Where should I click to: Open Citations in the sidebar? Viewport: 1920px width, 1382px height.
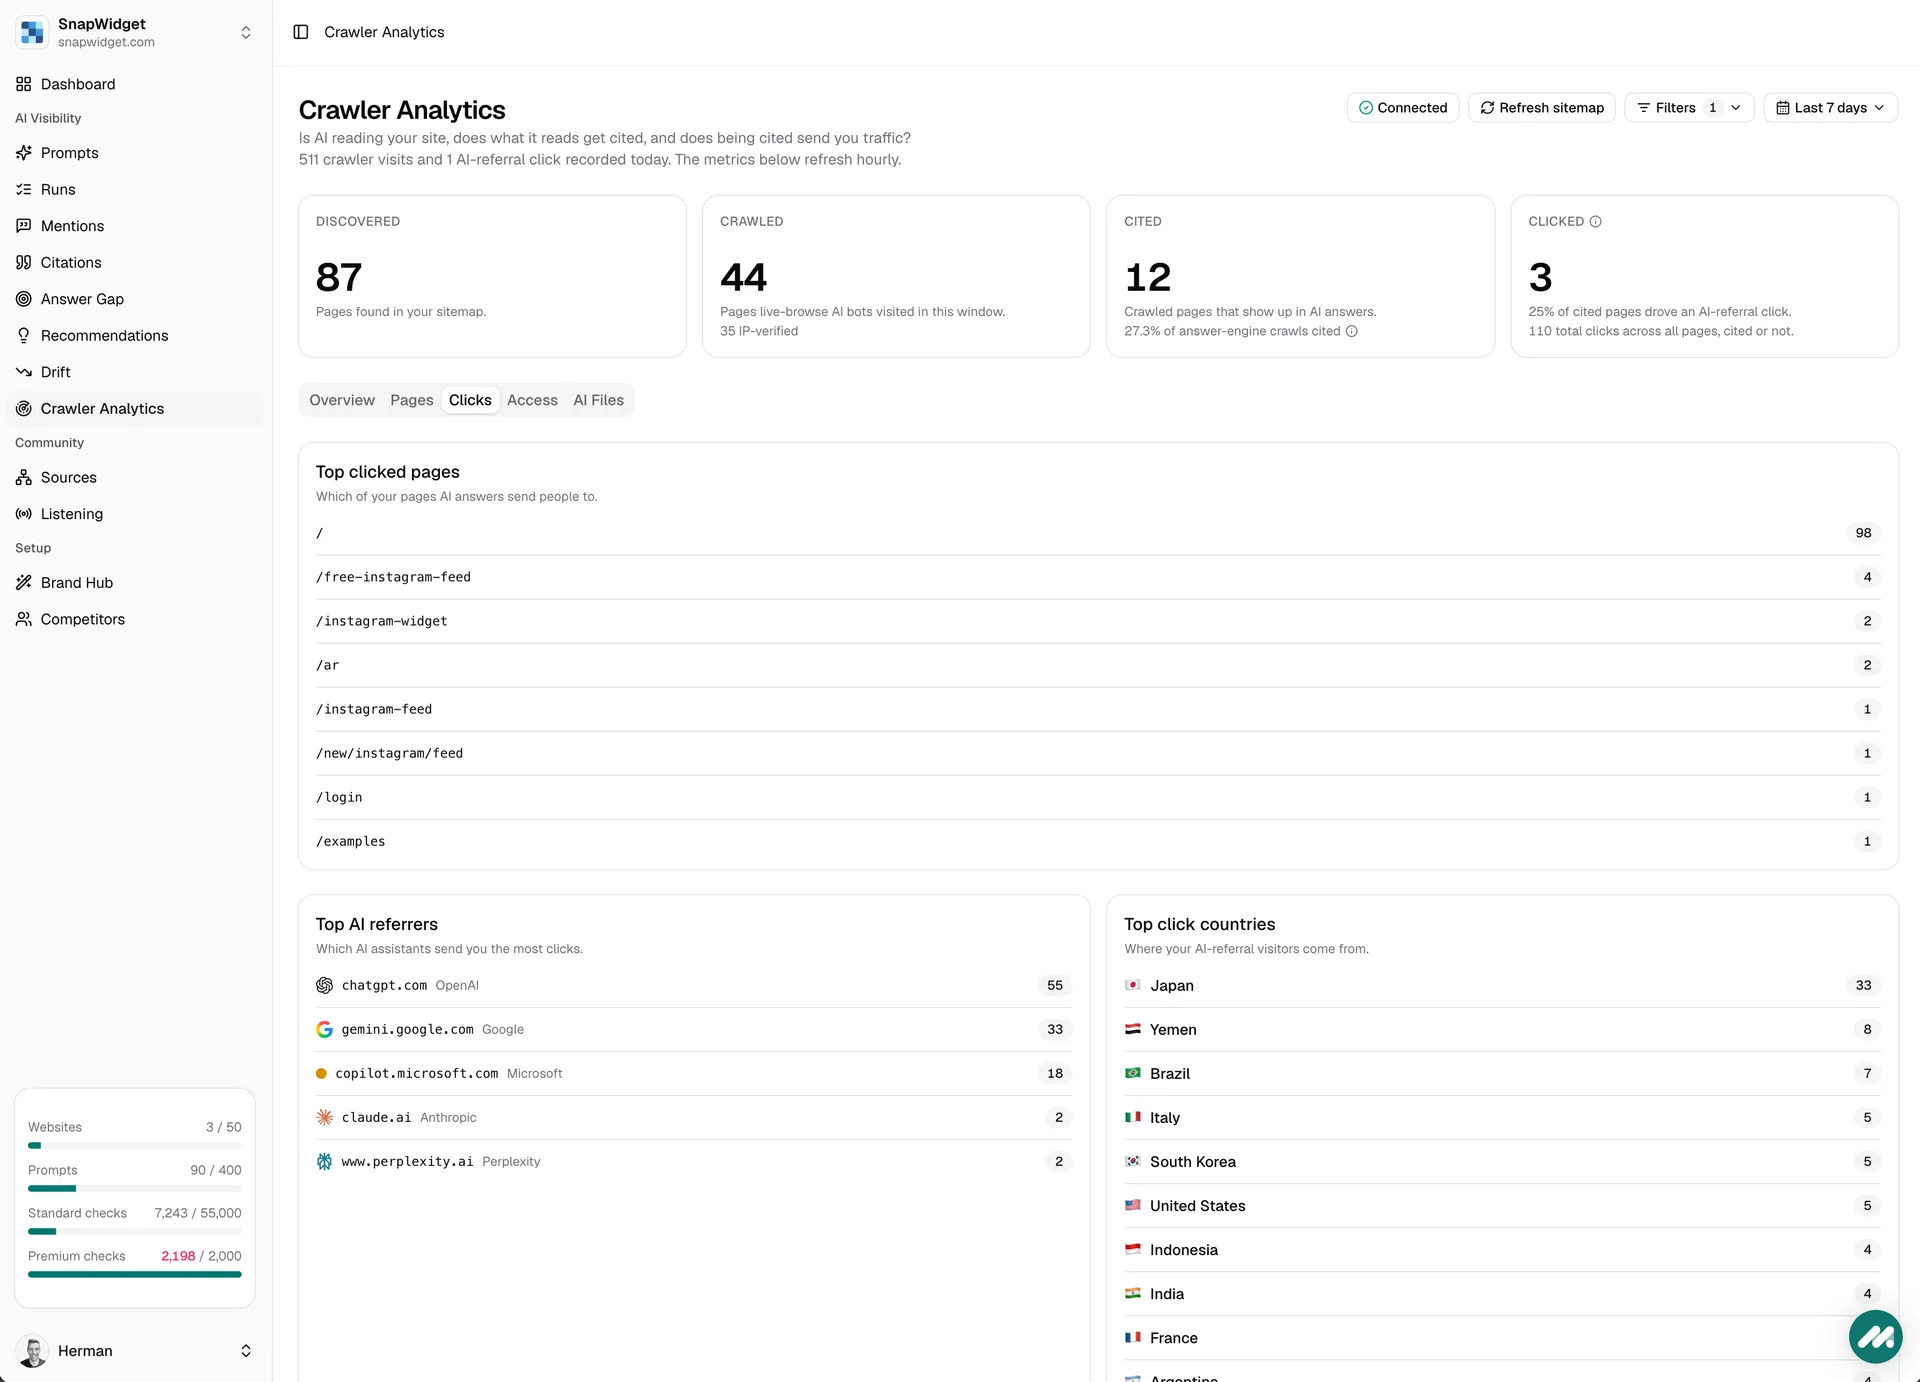[x=135, y=262]
